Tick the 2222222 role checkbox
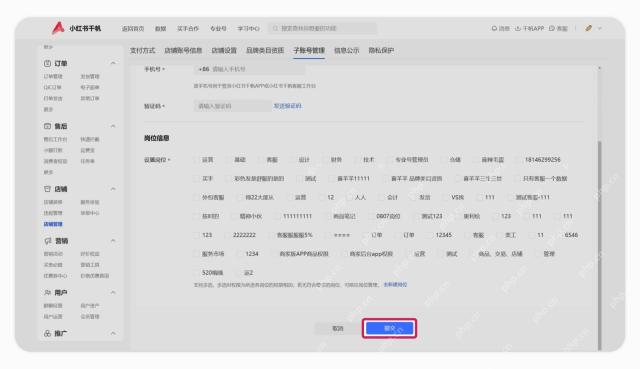Screen dimensions: 640x369 pyautogui.click(x=228, y=235)
